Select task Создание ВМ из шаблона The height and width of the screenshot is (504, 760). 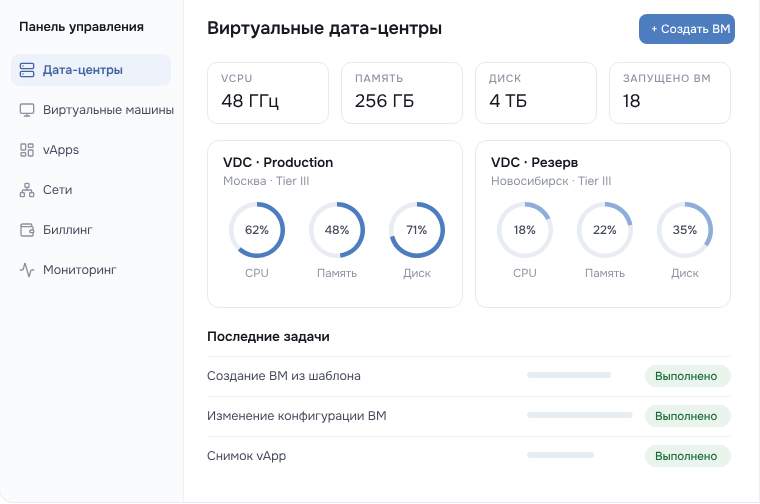[x=284, y=376]
